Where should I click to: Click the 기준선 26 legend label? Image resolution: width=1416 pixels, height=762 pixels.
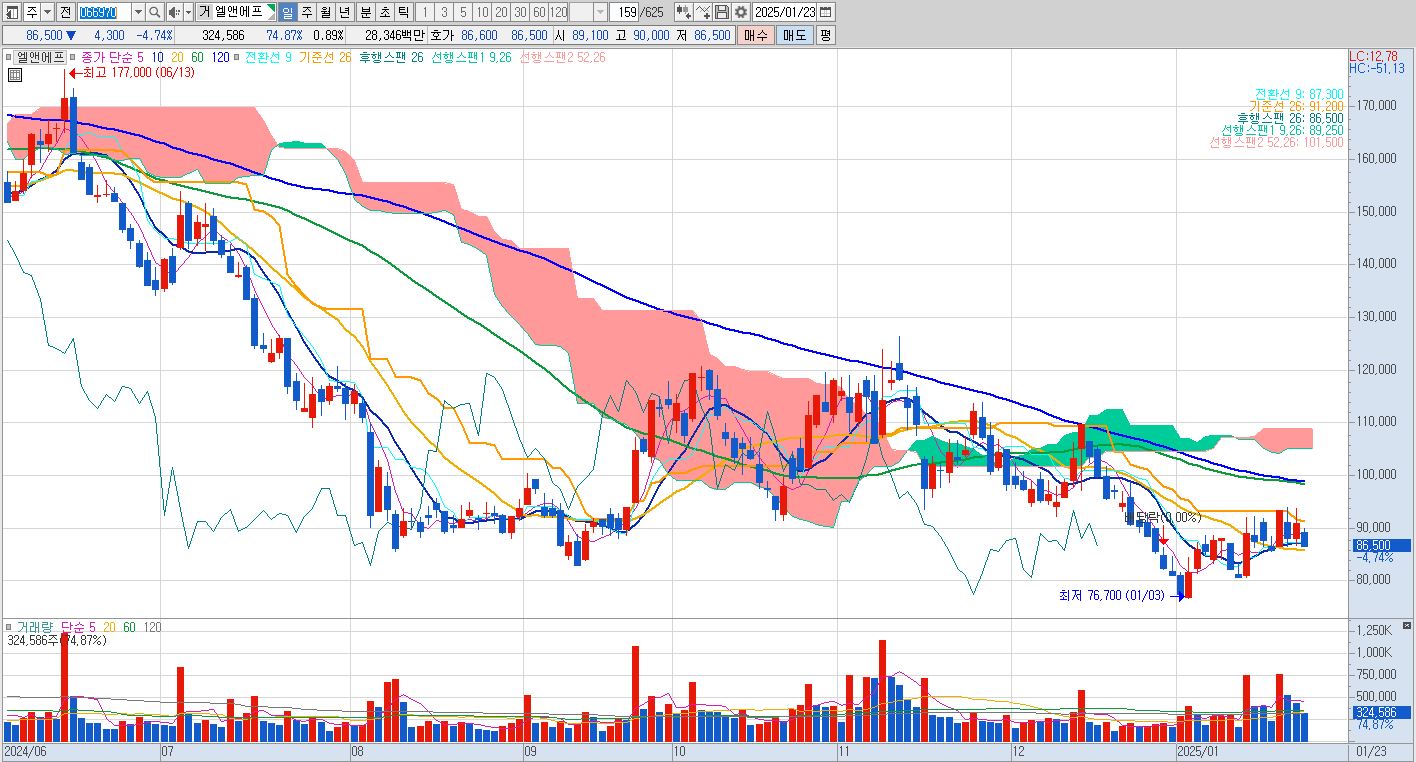tap(325, 57)
